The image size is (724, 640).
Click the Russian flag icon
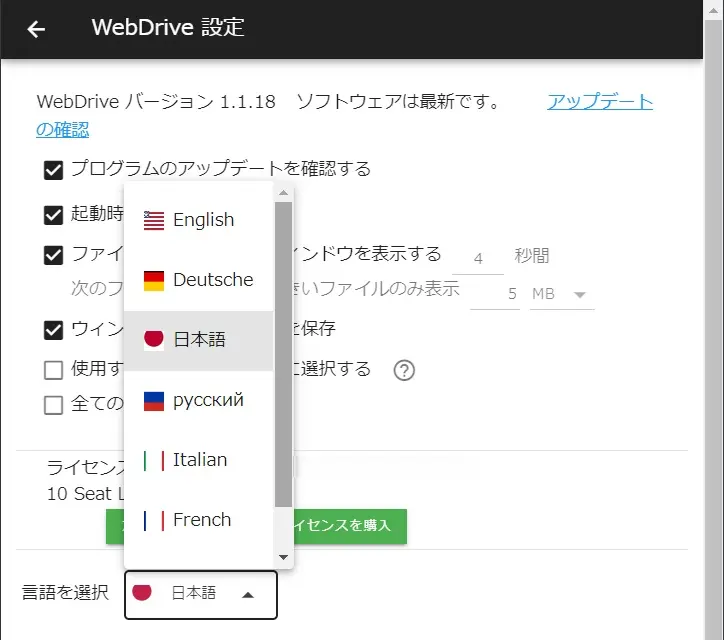[154, 401]
